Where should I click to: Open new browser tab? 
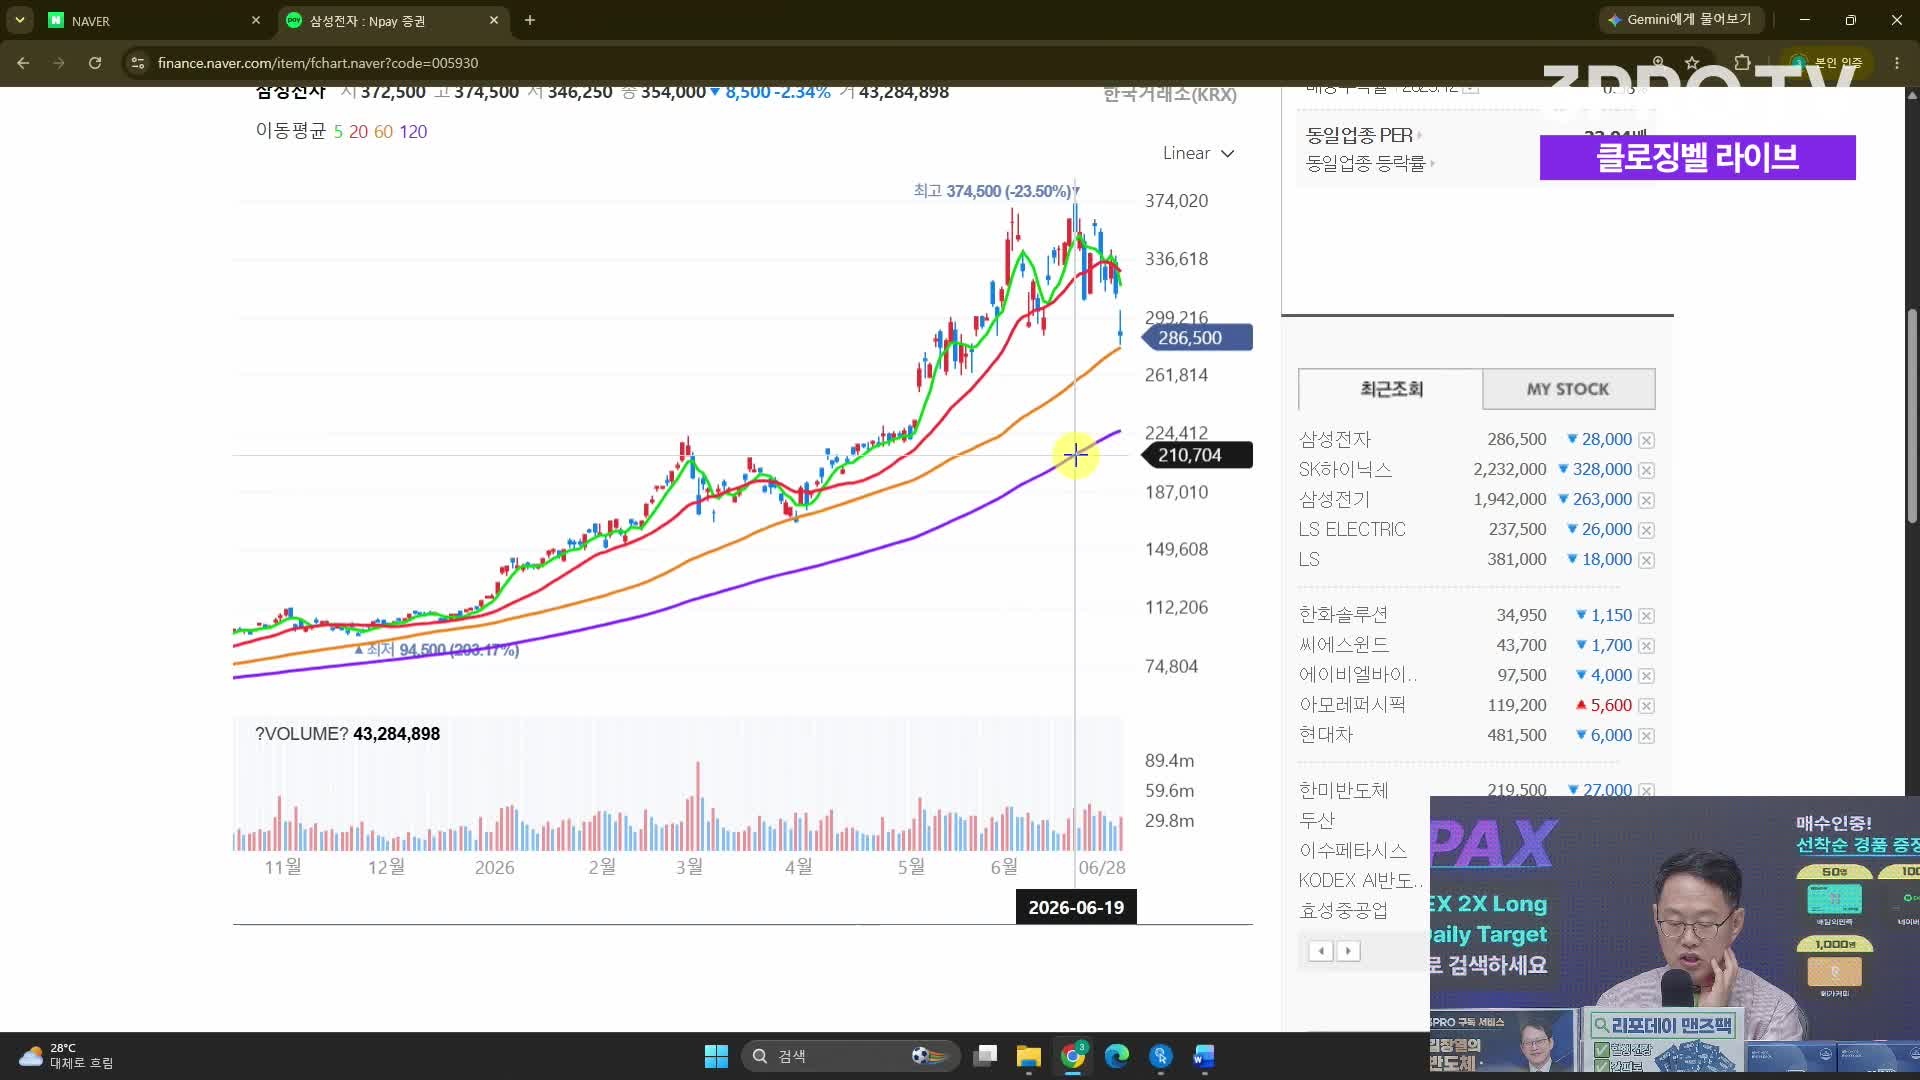coord(530,20)
